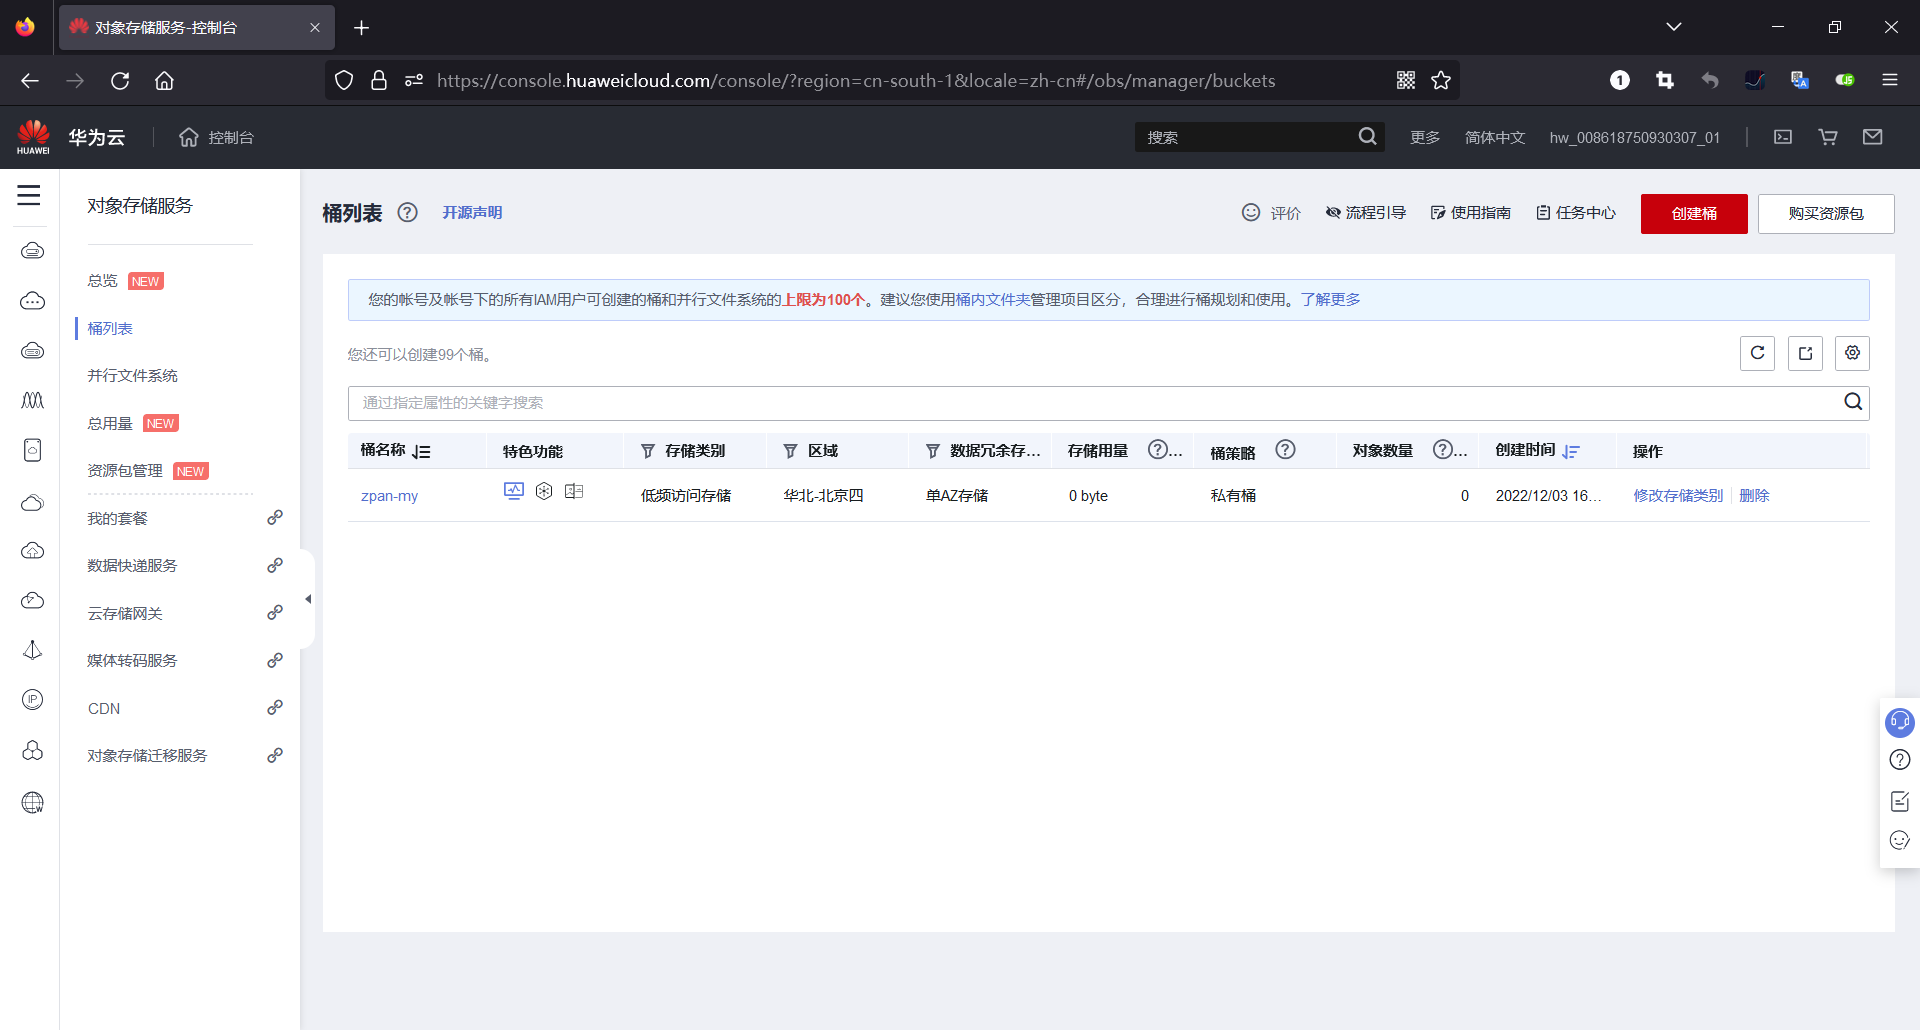This screenshot has height=1030, width=1920.
Task: Reload the browser page
Action: (120, 80)
